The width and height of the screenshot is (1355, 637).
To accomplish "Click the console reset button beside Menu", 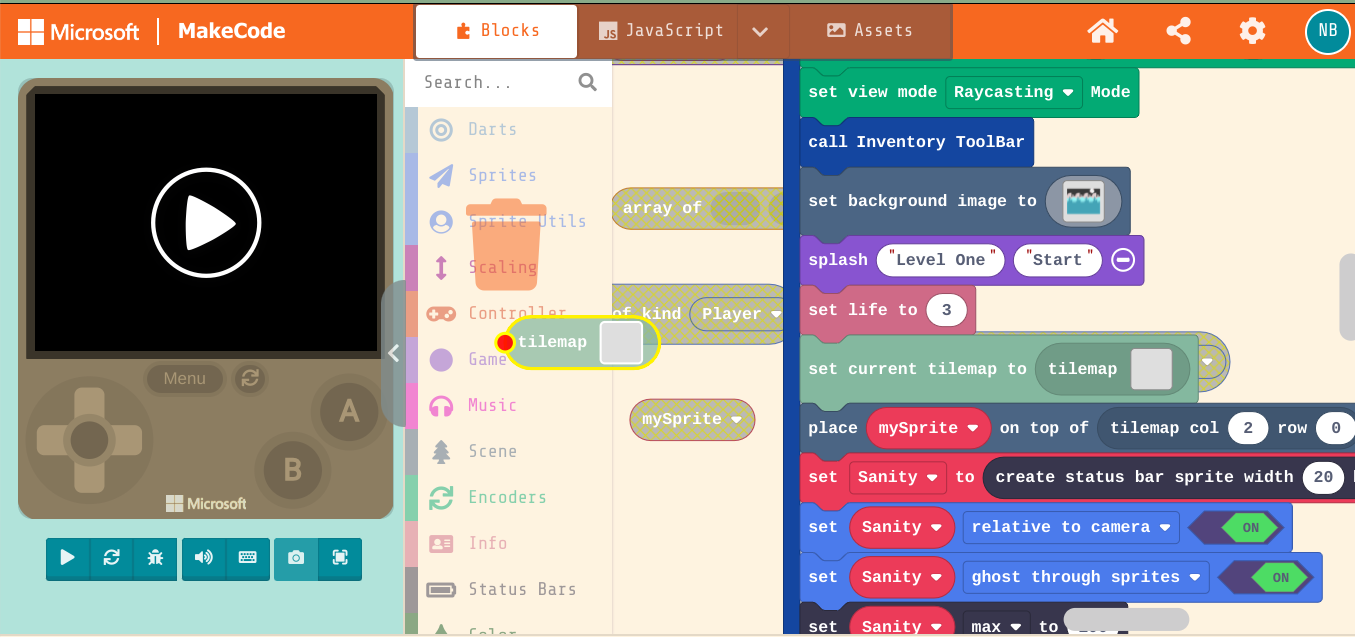I will click(250, 378).
